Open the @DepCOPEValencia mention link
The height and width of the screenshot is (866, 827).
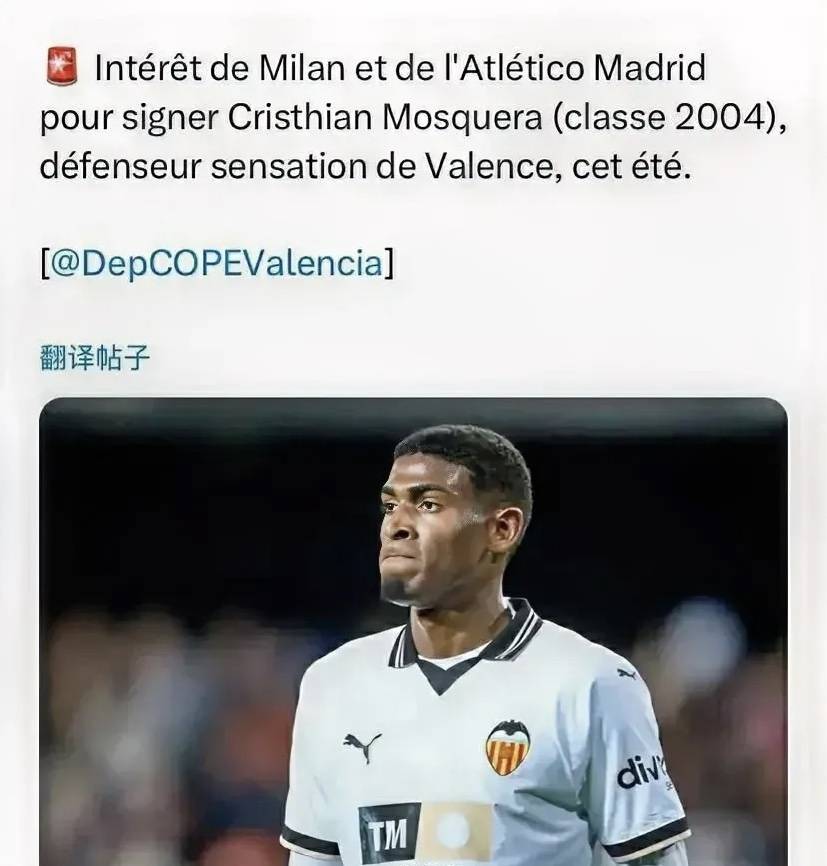click(217, 263)
